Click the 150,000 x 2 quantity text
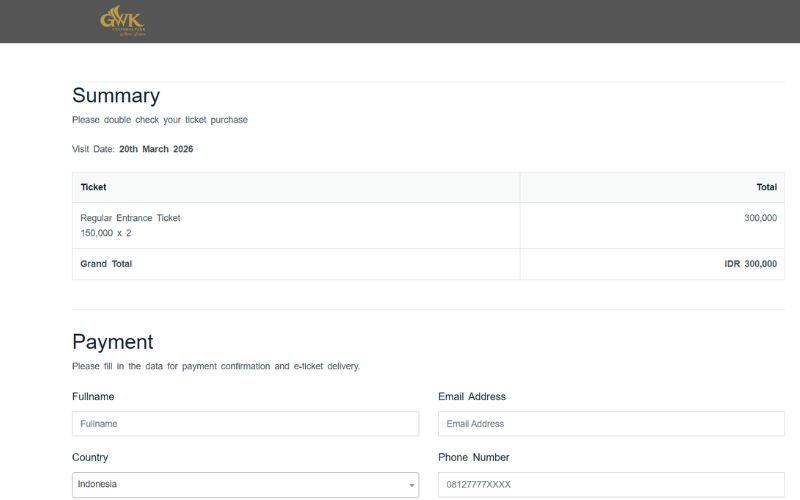800x500 pixels. point(105,233)
